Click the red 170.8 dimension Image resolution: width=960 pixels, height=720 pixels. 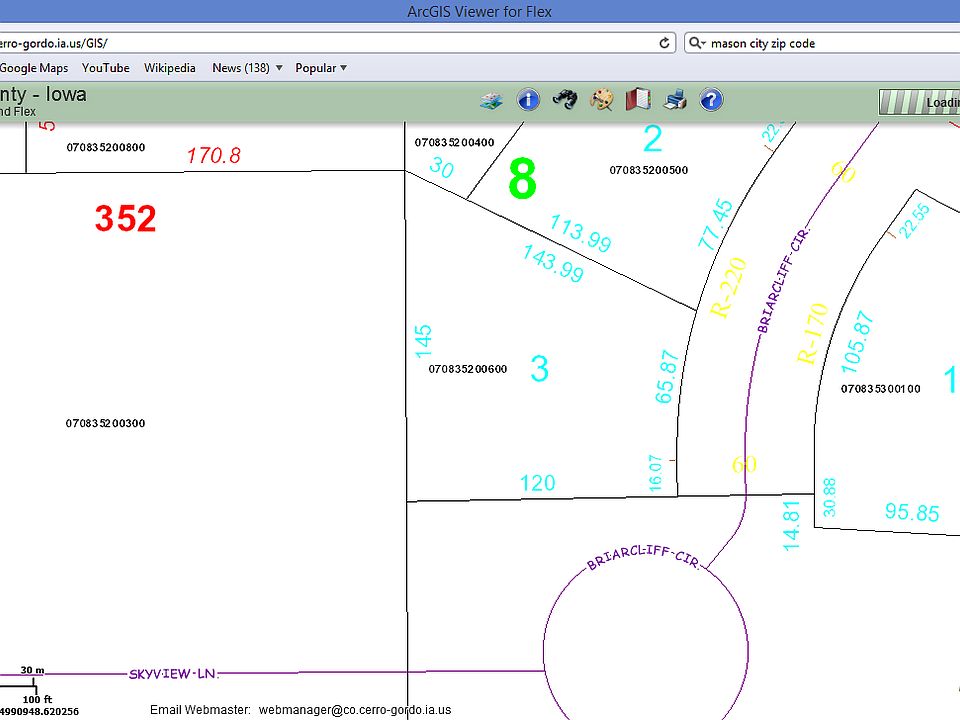214,156
